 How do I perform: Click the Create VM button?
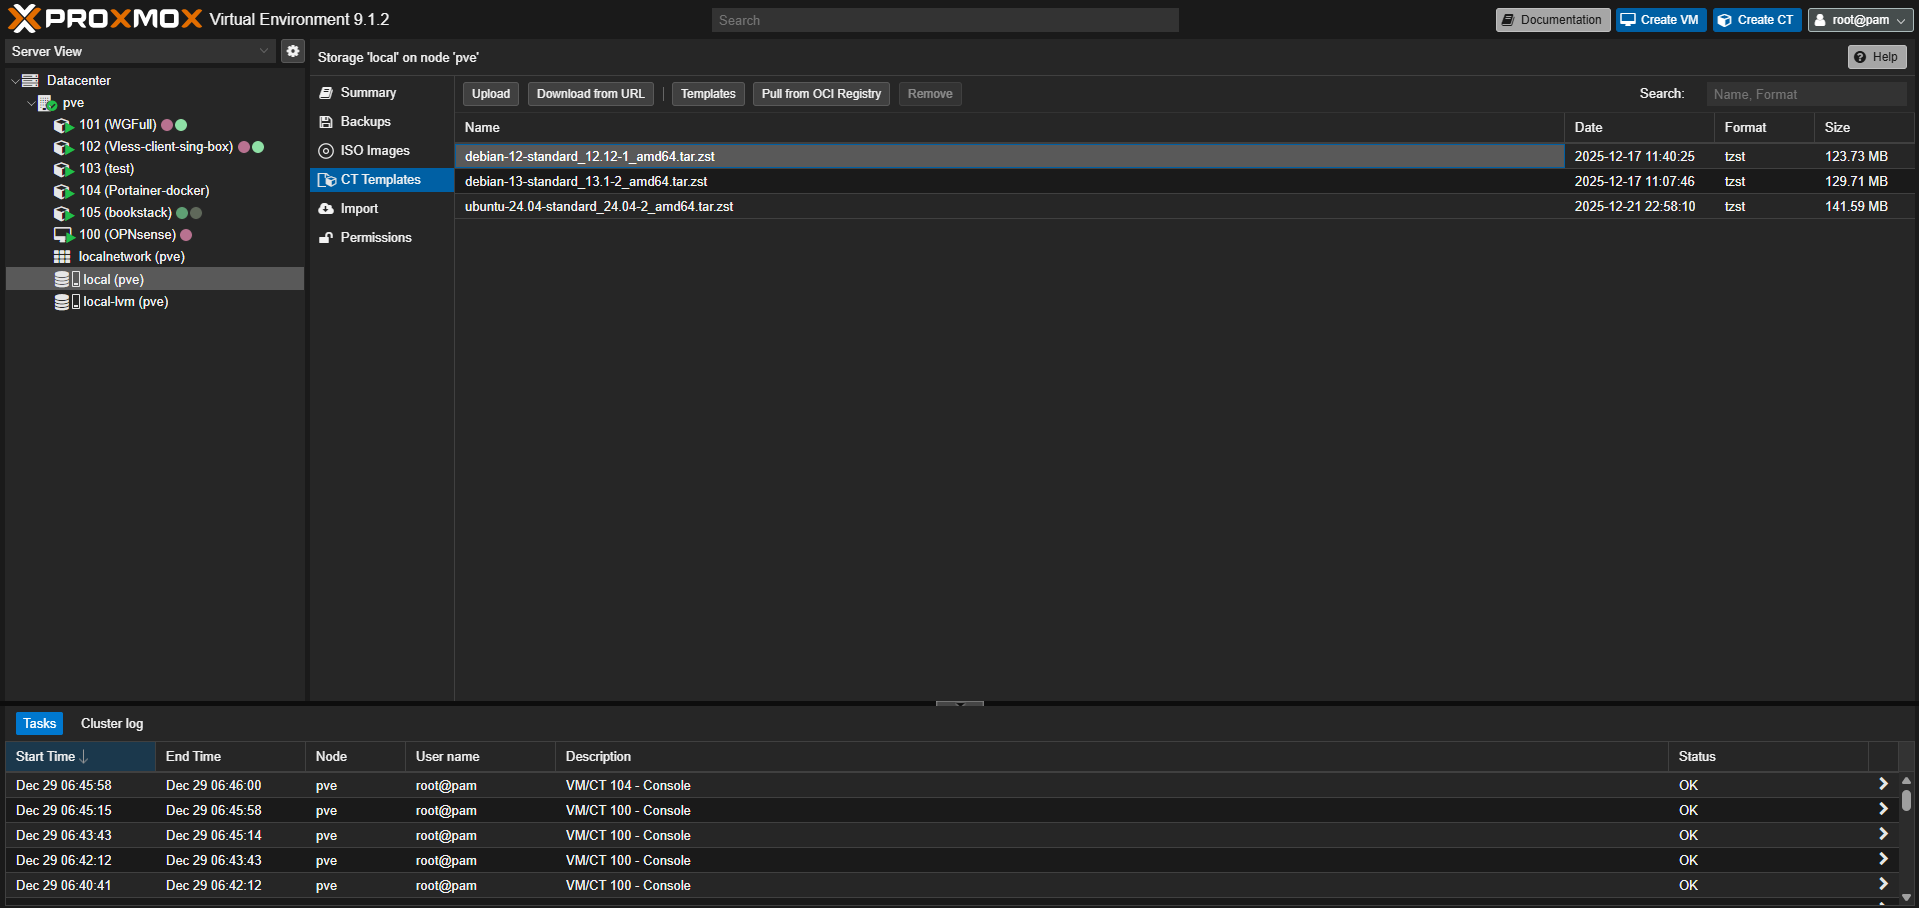(x=1661, y=20)
